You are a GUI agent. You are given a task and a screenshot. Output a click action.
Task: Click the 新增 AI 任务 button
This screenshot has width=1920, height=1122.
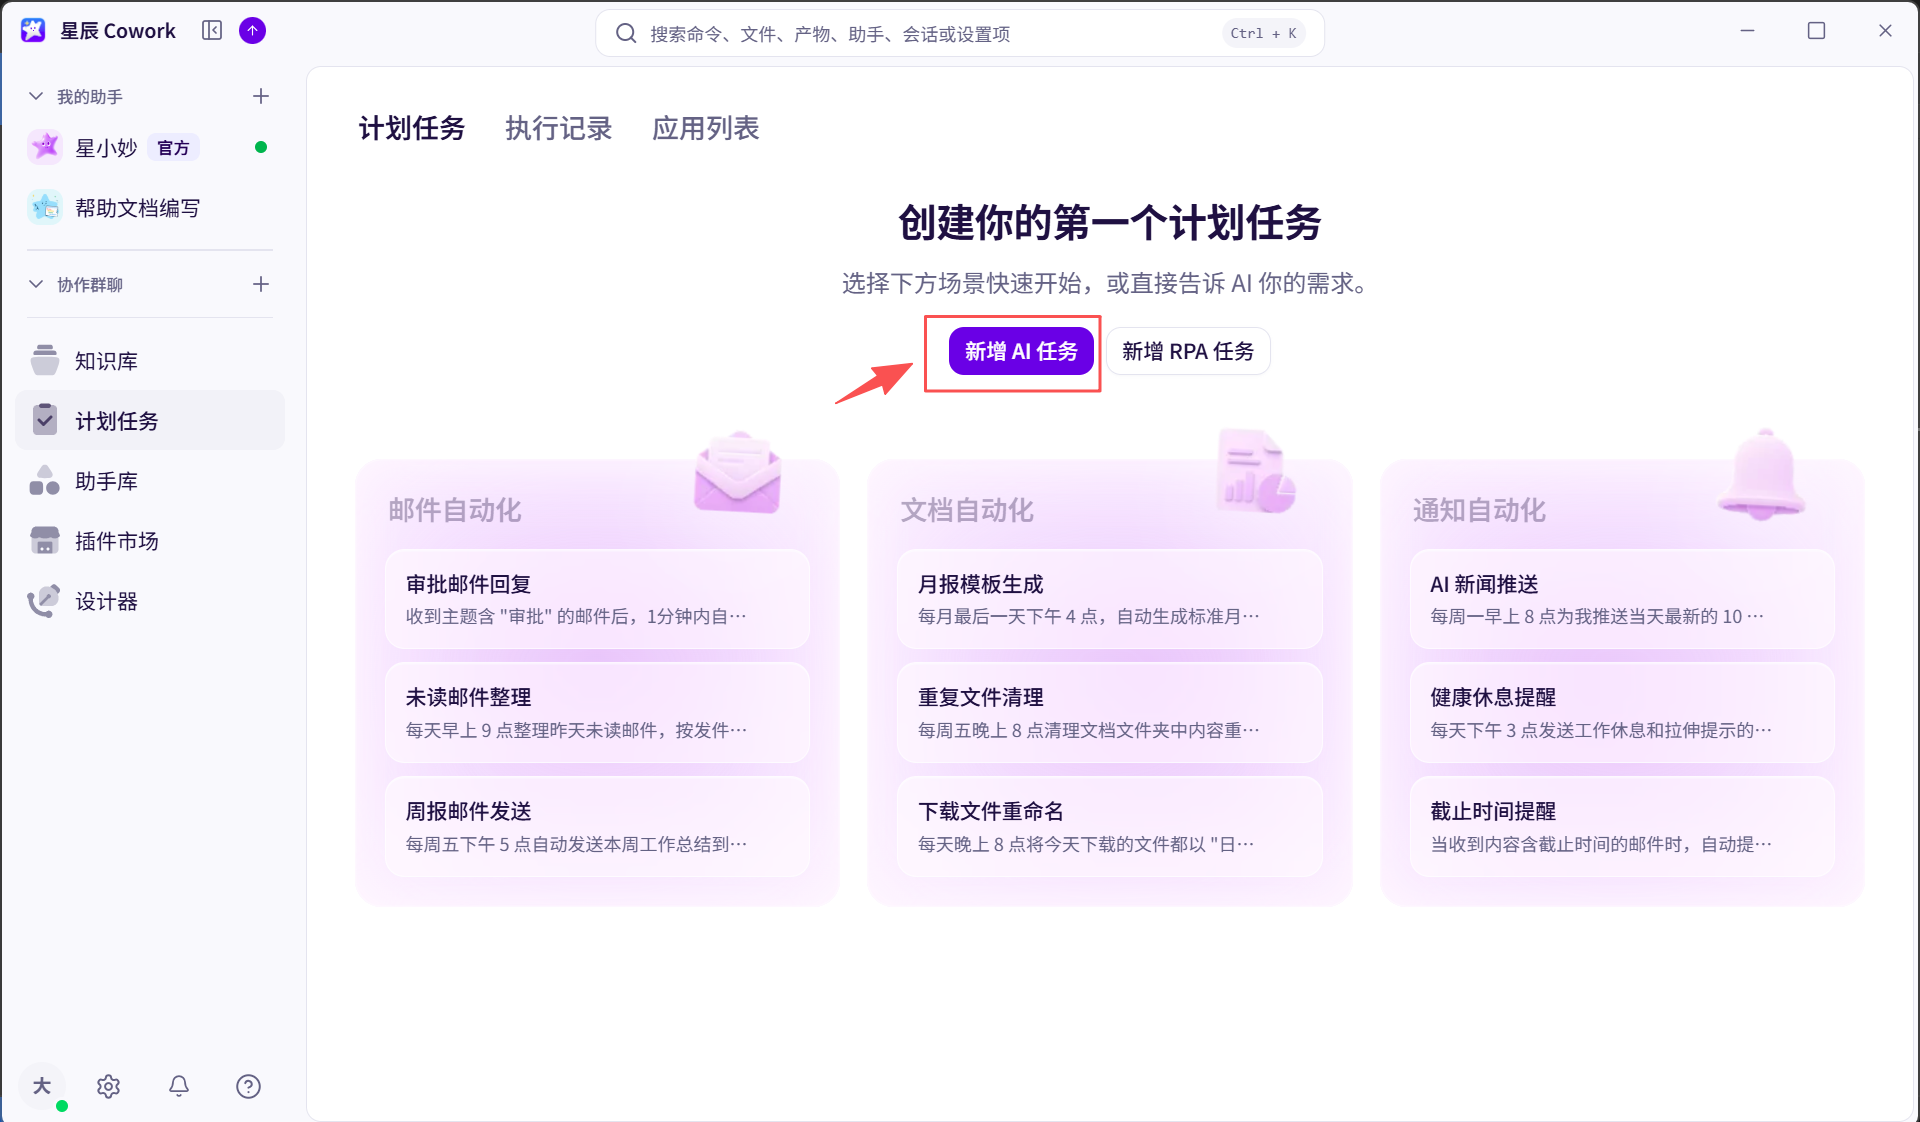click(x=1021, y=351)
